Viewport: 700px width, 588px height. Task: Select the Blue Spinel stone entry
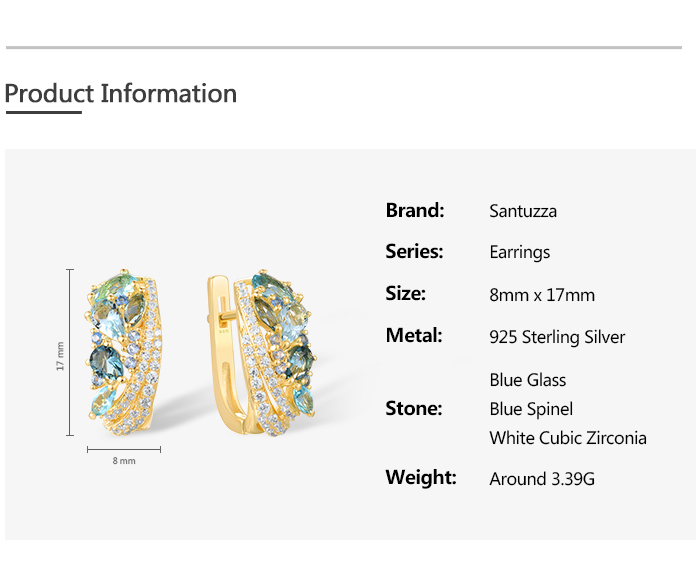pyautogui.click(x=531, y=409)
